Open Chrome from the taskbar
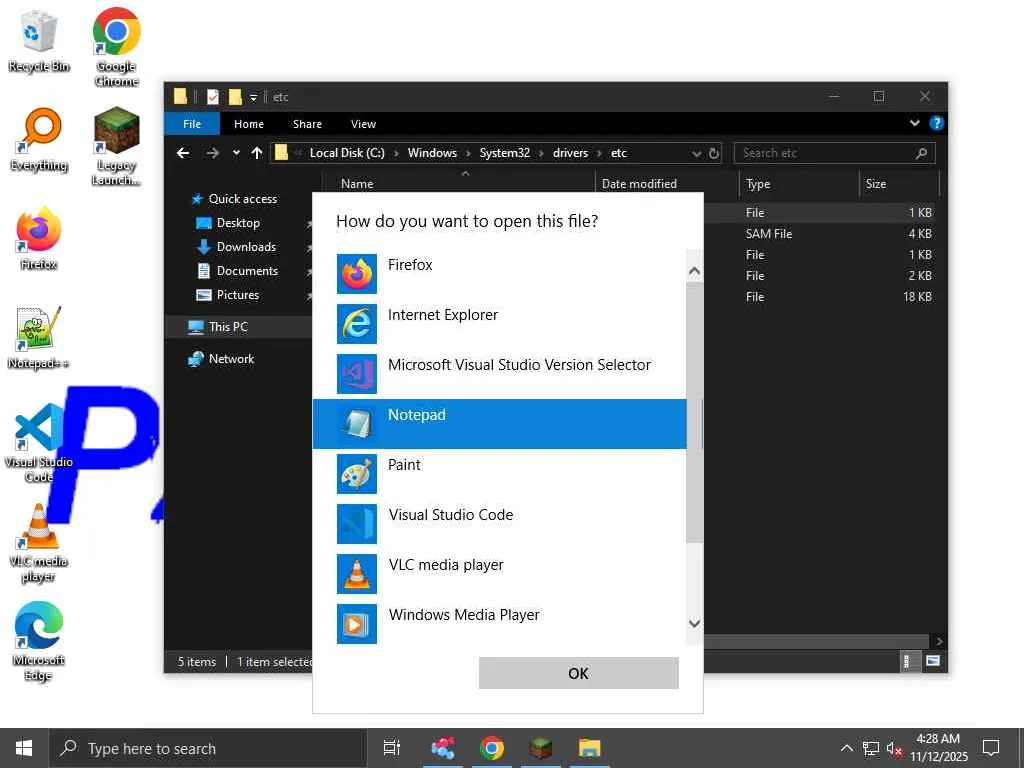The width and height of the screenshot is (1024, 768). click(x=492, y=748)
